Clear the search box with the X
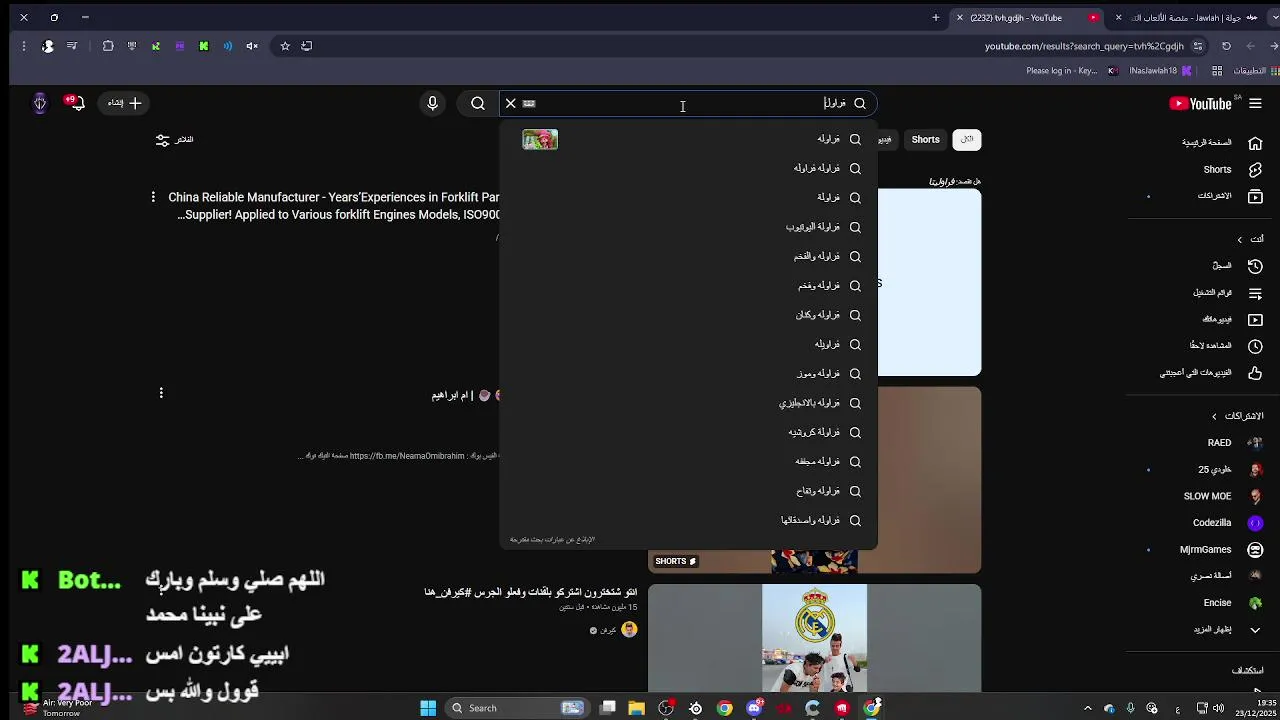 click(510, 103)
